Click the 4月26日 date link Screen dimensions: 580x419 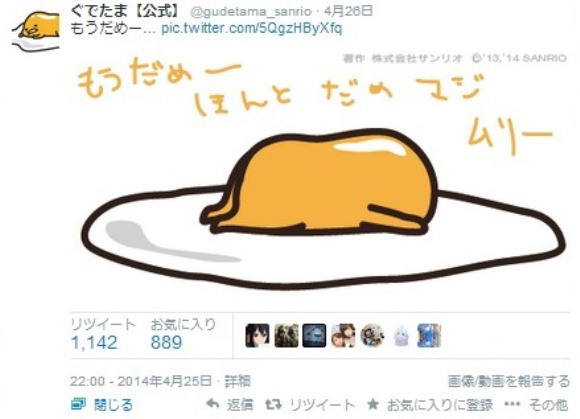(x=348, y=11)
